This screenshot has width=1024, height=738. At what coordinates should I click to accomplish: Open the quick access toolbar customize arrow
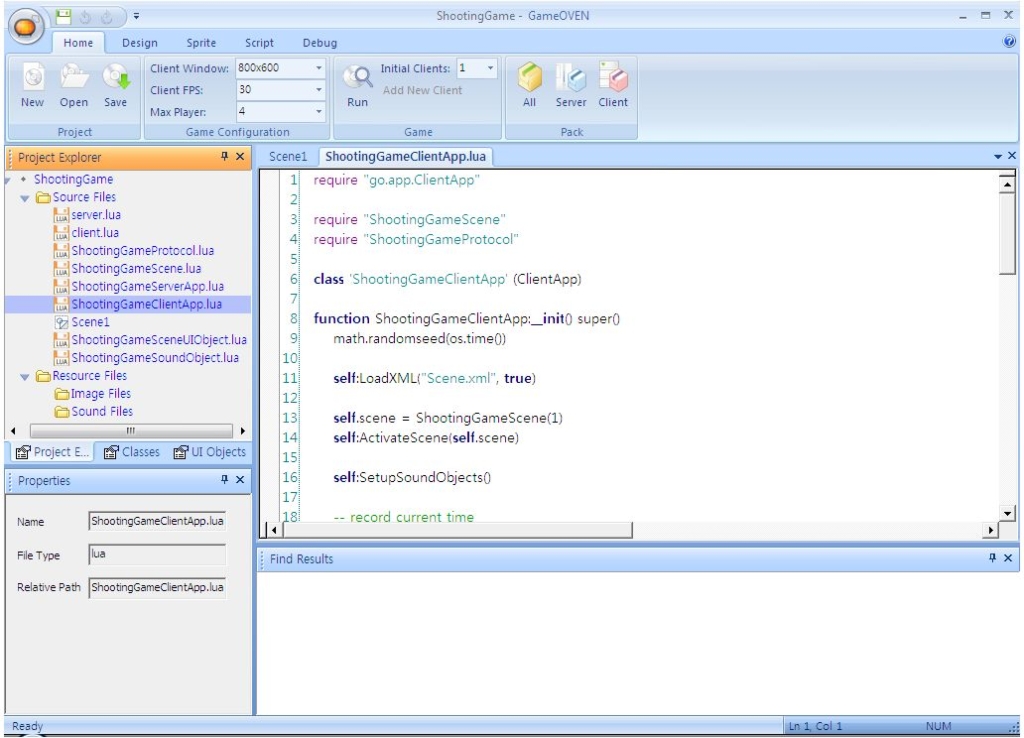[x=136, y=16]
